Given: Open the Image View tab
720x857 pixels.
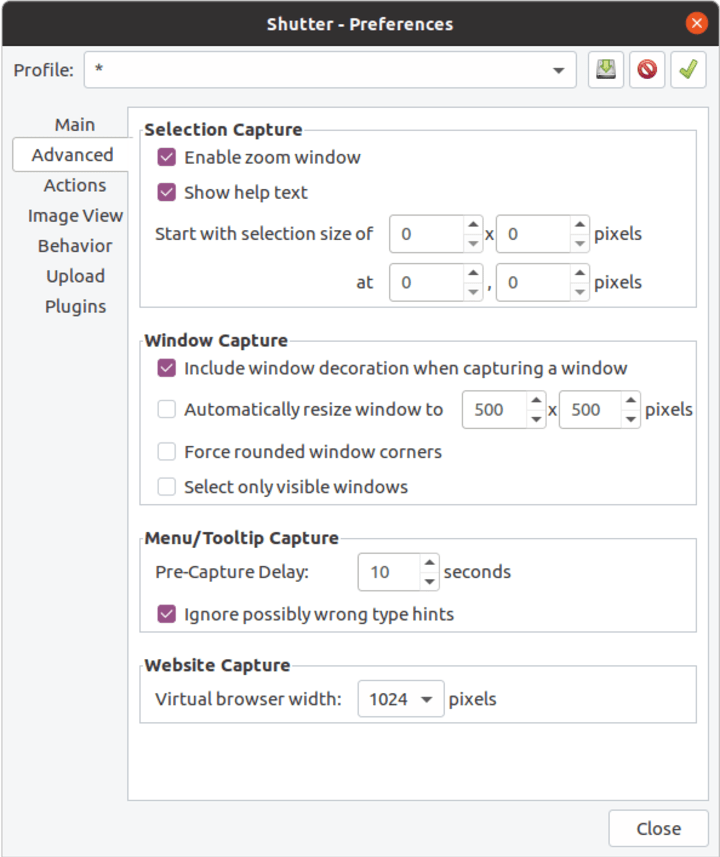Looking at the screenshot, I should click(x=75, y=216).
